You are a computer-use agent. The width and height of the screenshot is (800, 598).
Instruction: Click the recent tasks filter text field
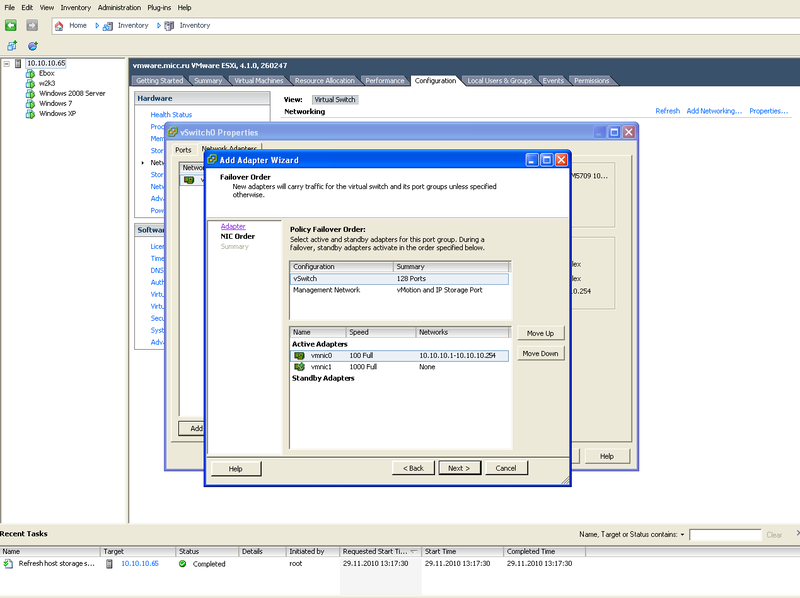[x=725, y=535]
